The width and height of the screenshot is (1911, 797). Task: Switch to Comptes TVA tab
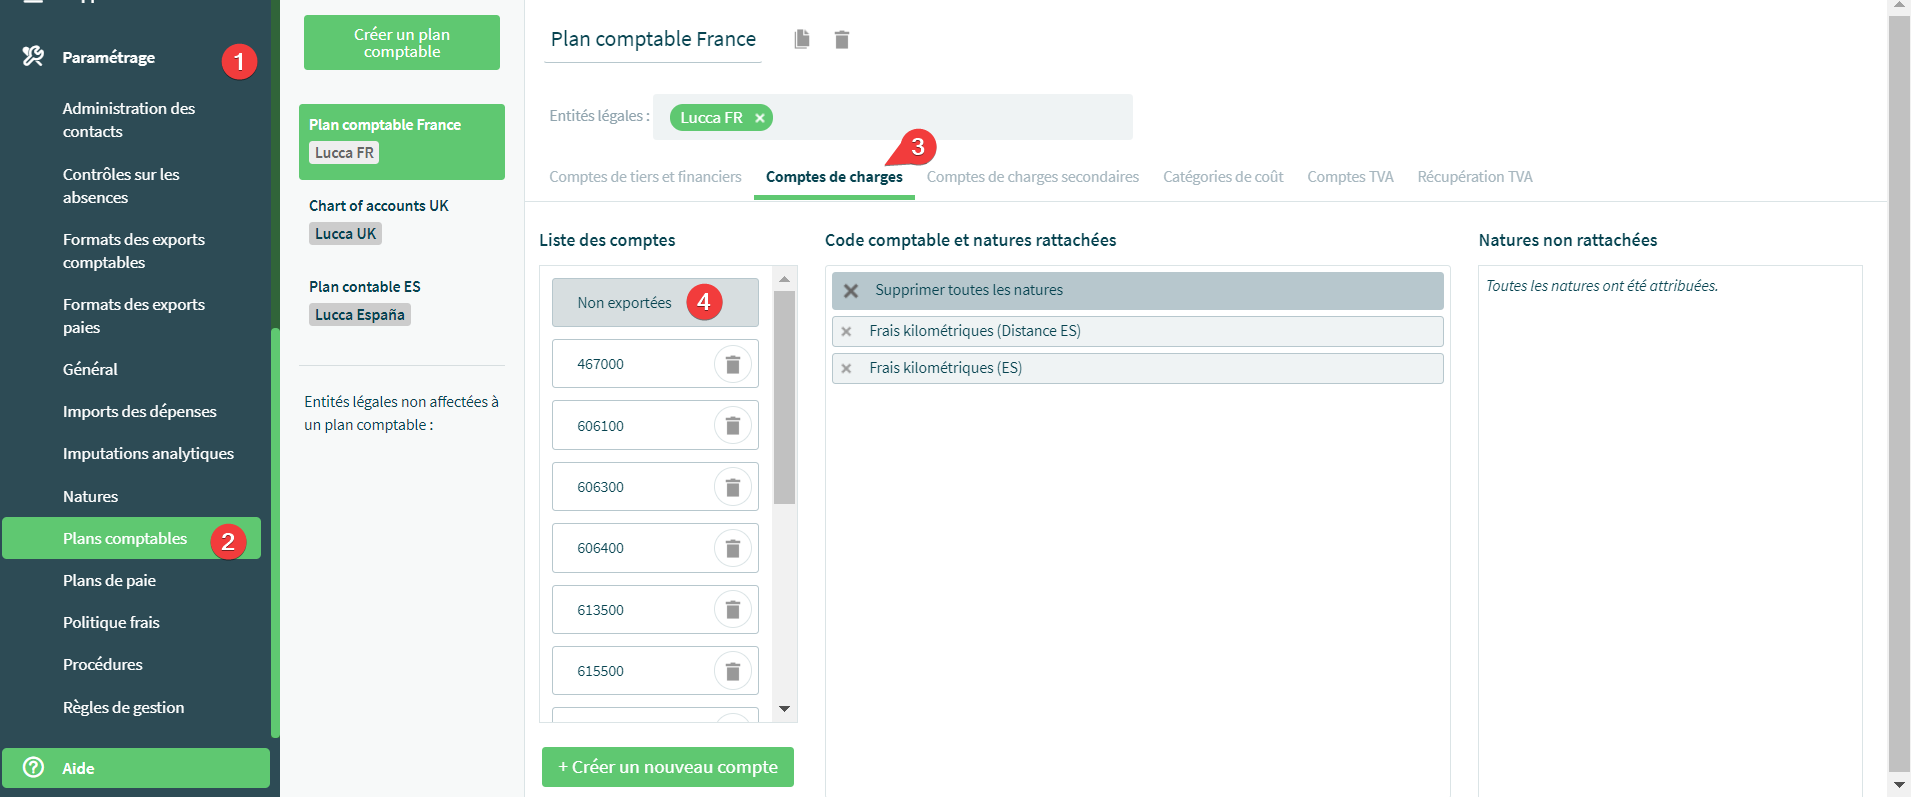pos(1349,177)
